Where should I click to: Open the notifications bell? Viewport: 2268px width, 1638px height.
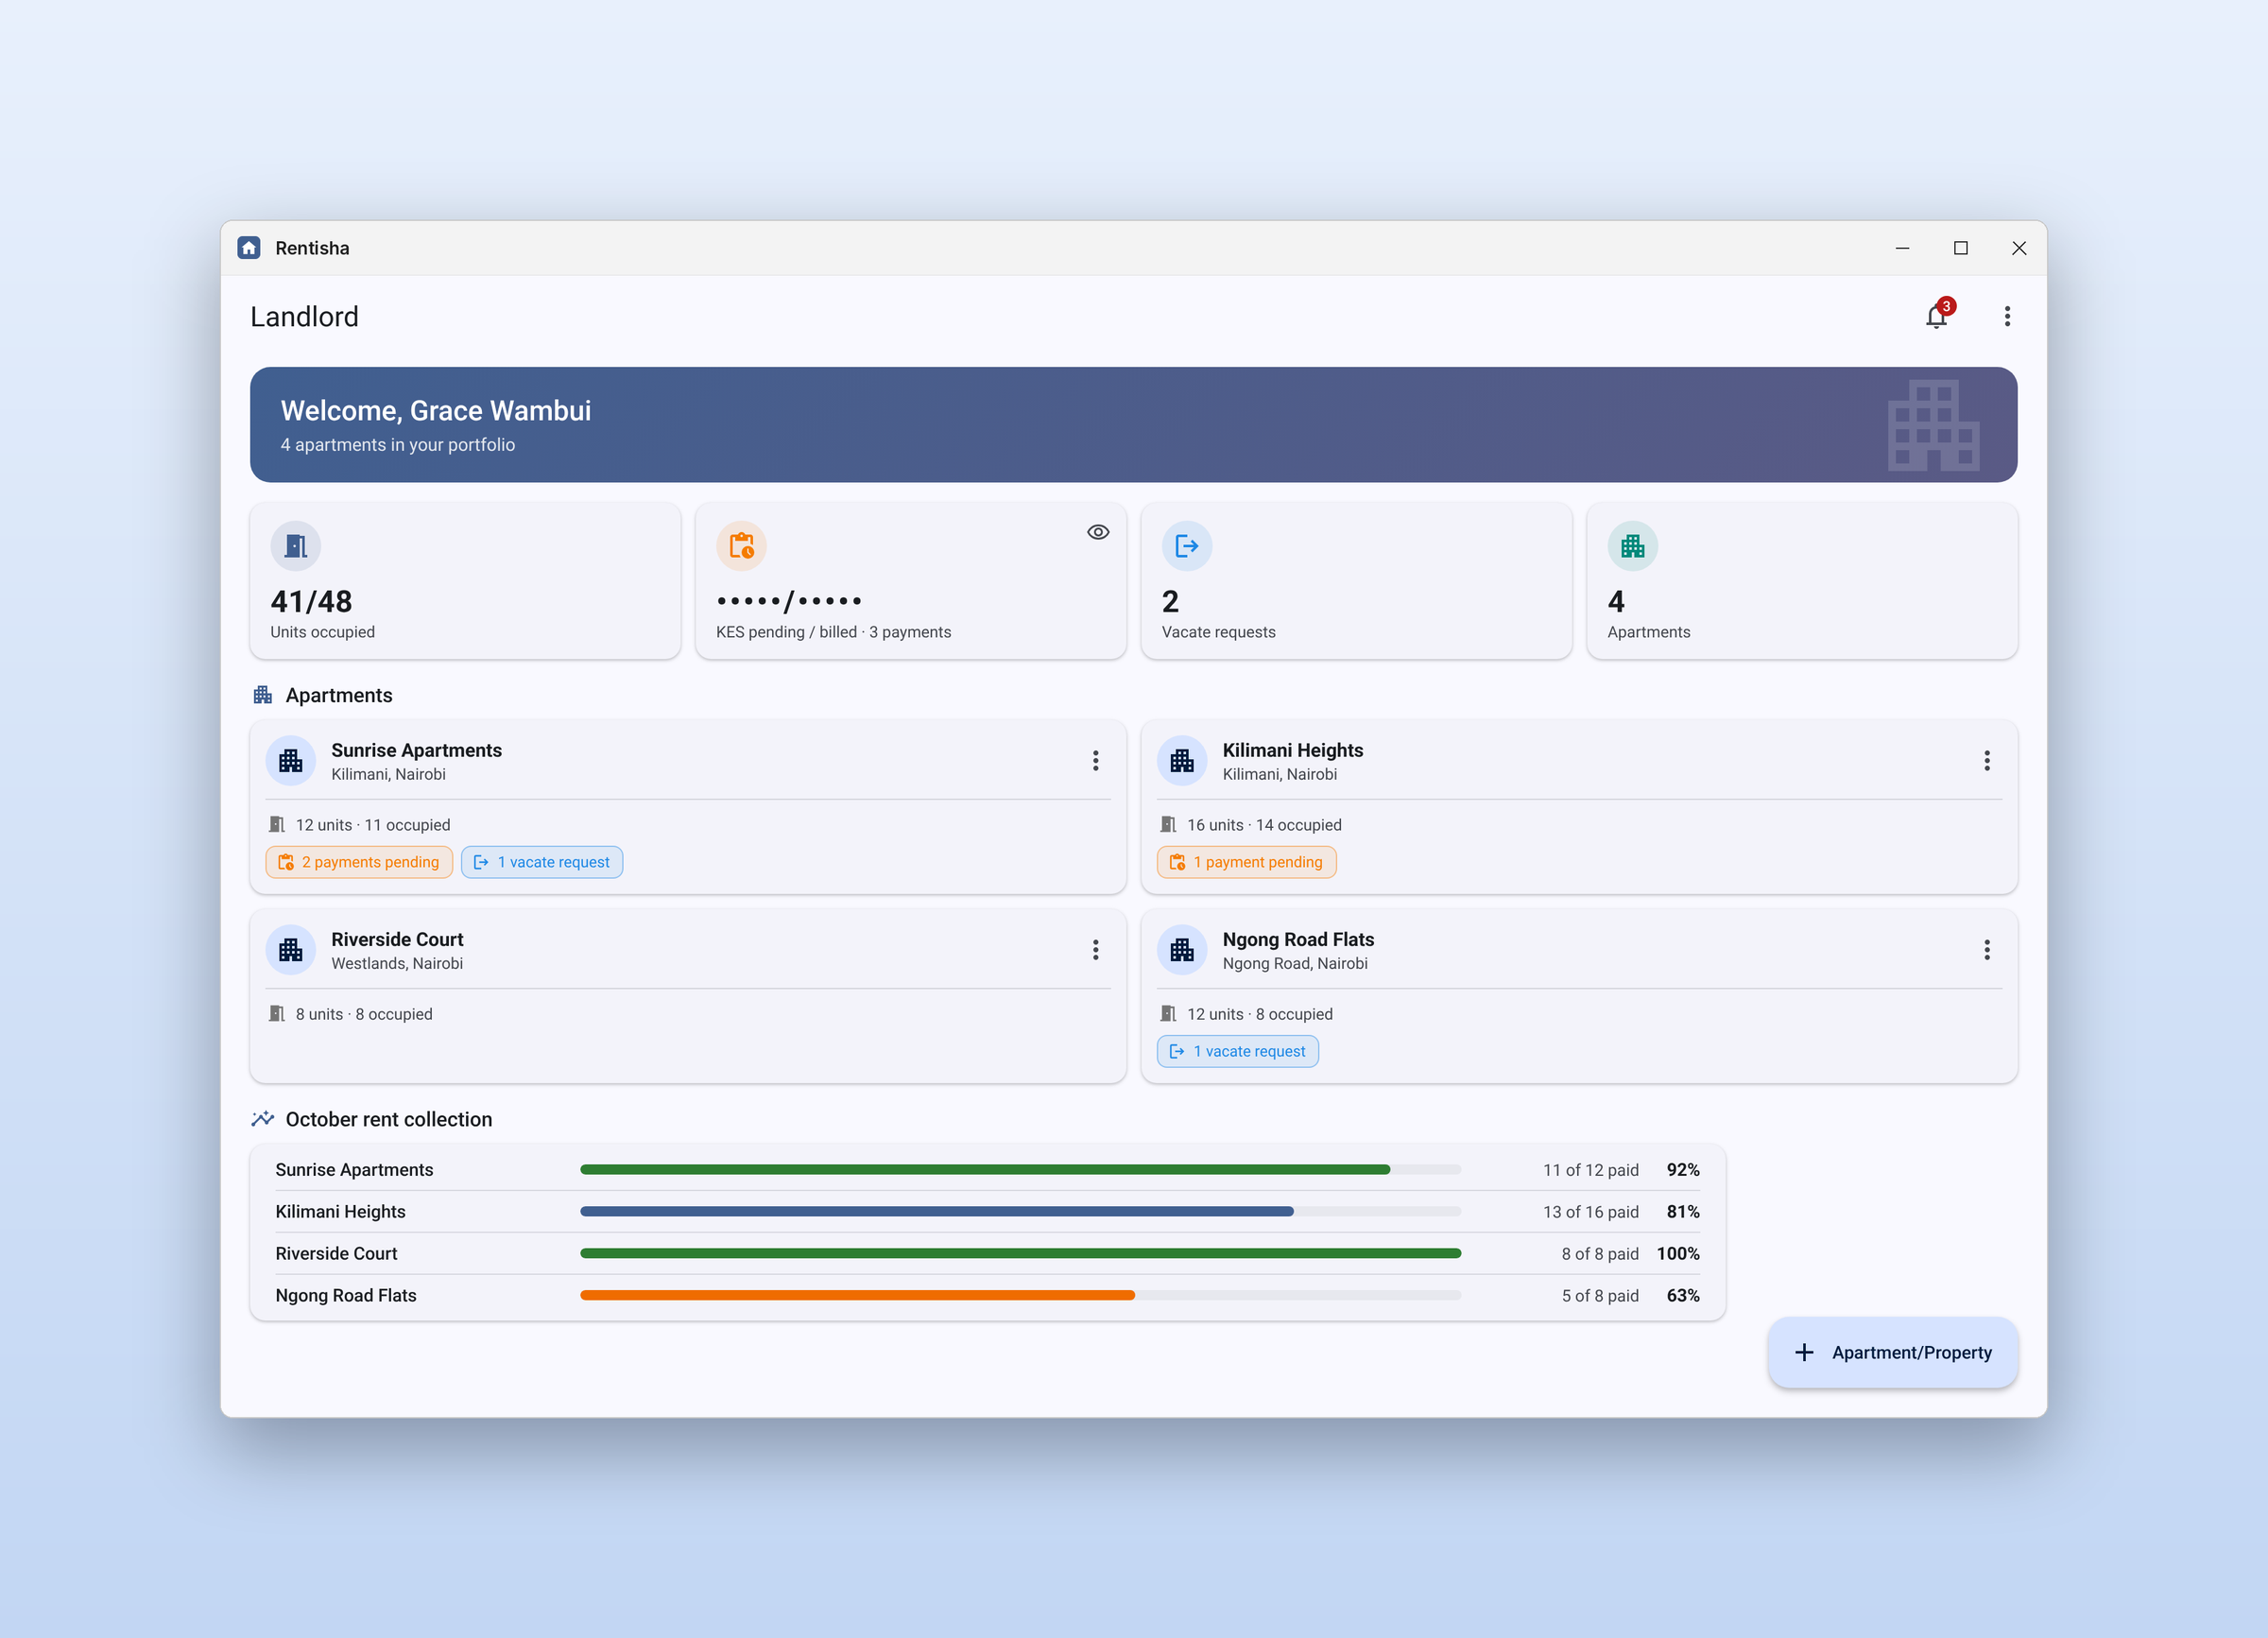click(1936, 317)
